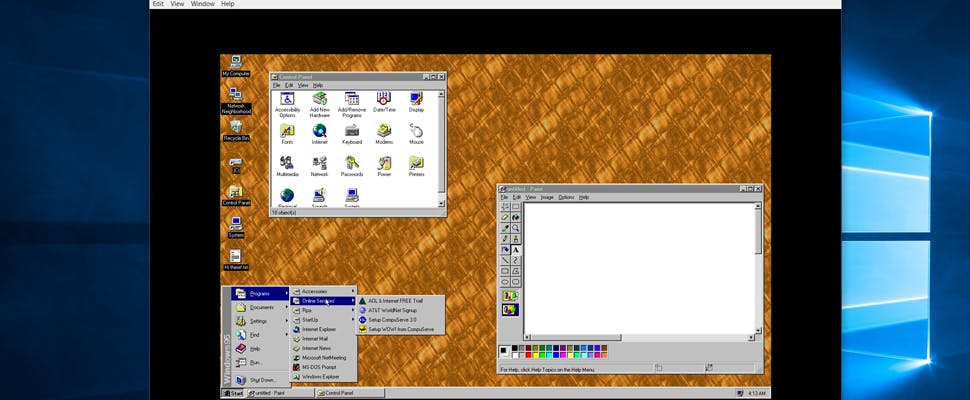Select the Rounded Rectangle tool in Paint

(515, 282)
